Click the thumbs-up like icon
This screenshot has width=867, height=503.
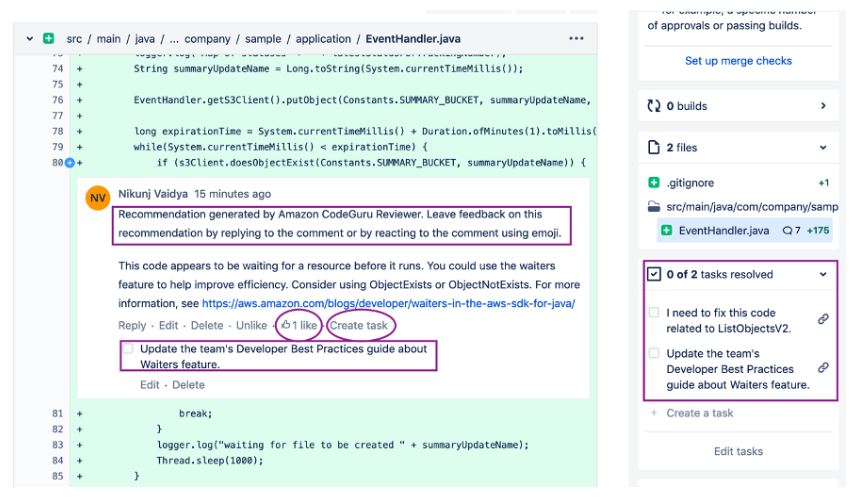285,325
